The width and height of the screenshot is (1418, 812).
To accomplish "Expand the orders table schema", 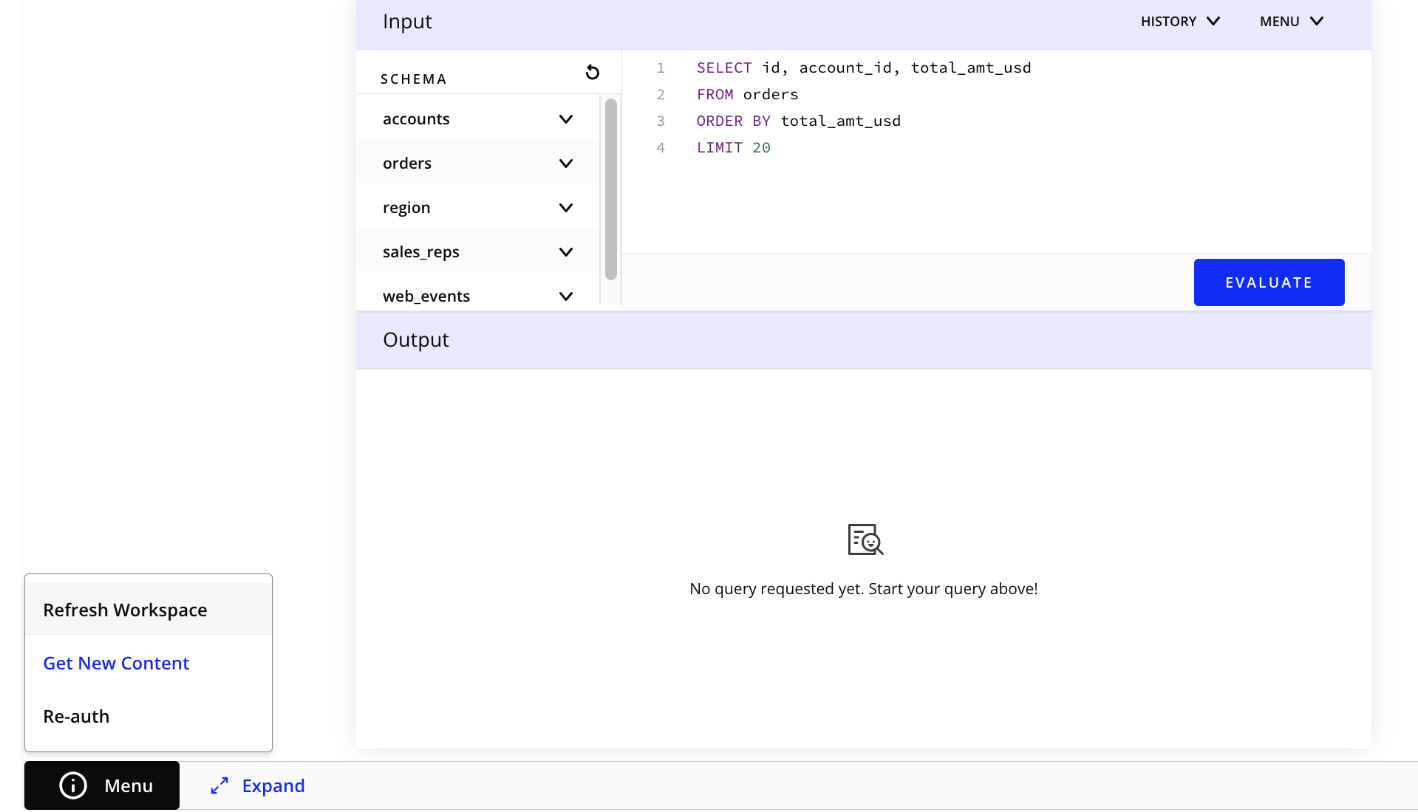I will point(566,162).
